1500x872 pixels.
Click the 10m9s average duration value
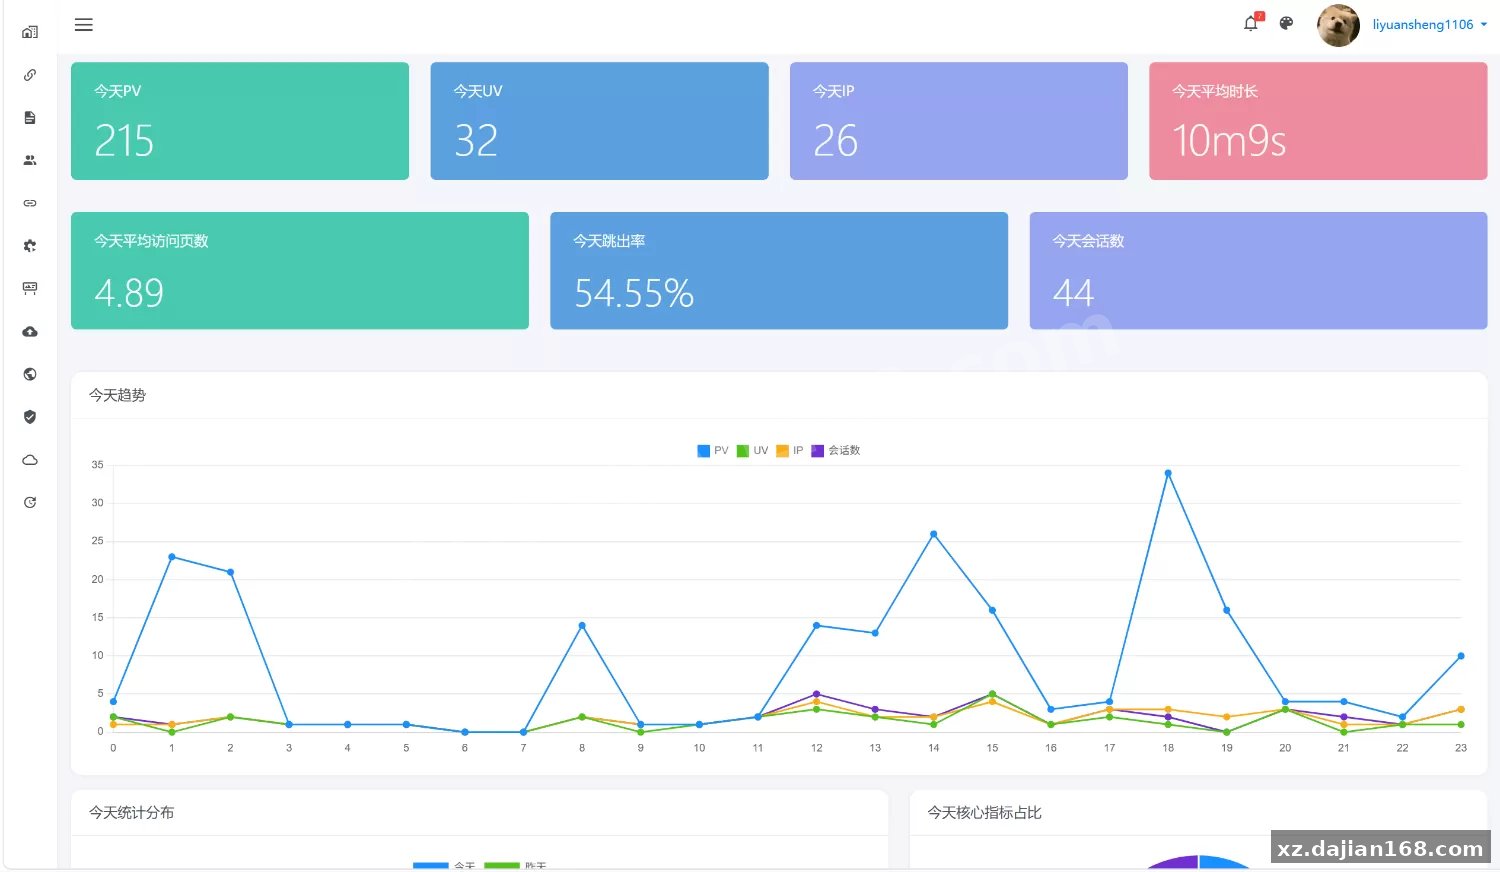(x=1229, y=141)
